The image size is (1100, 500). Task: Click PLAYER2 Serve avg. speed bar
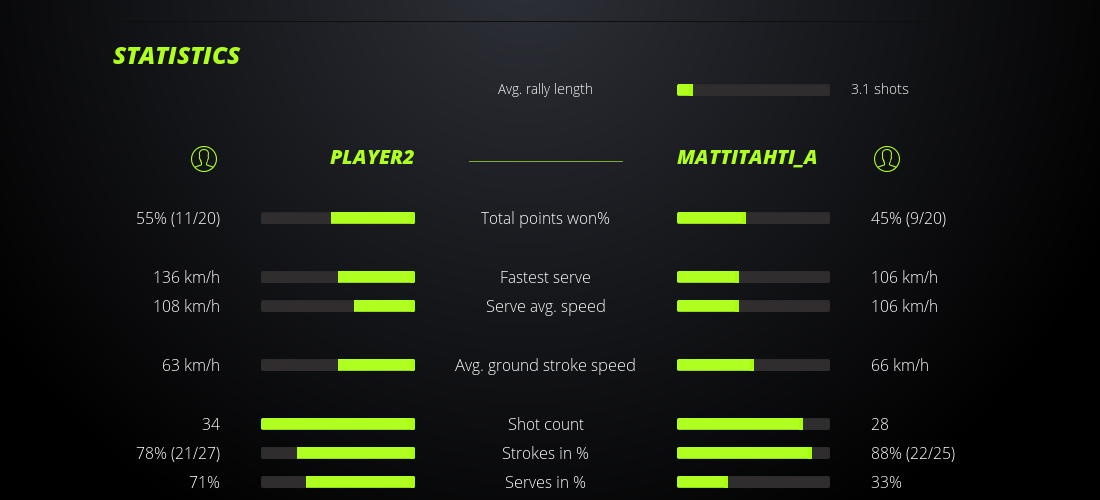pyautogui.click(x=338, y=306)
